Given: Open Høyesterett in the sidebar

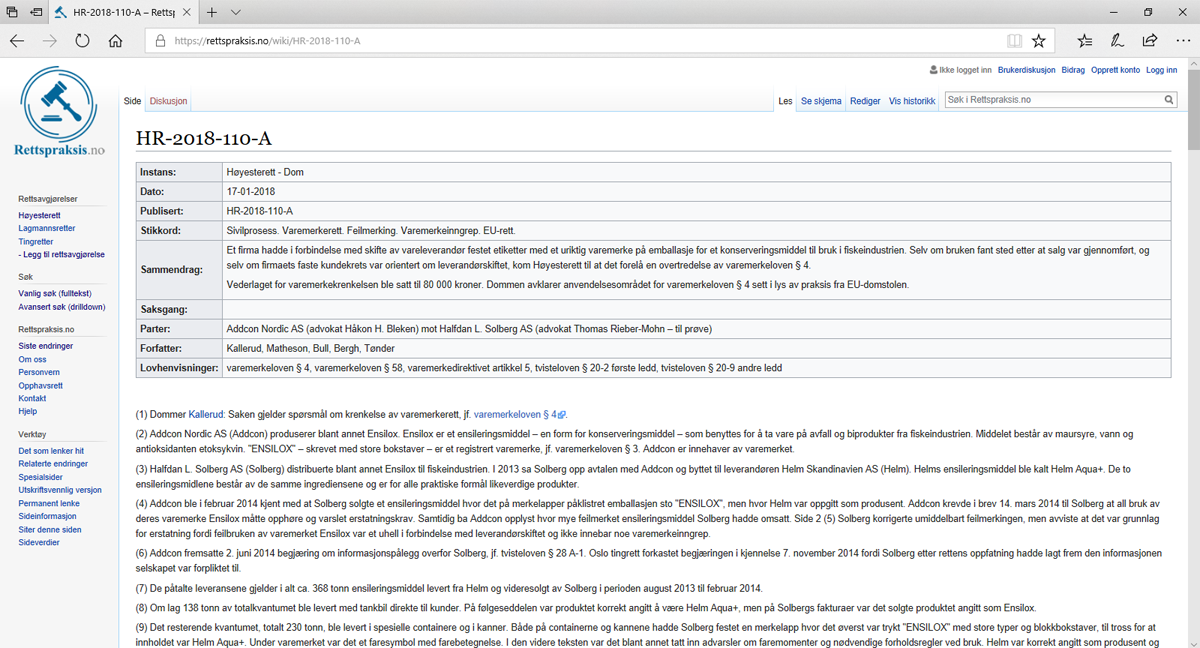Looking at the screenshot, I should [39, 215].
